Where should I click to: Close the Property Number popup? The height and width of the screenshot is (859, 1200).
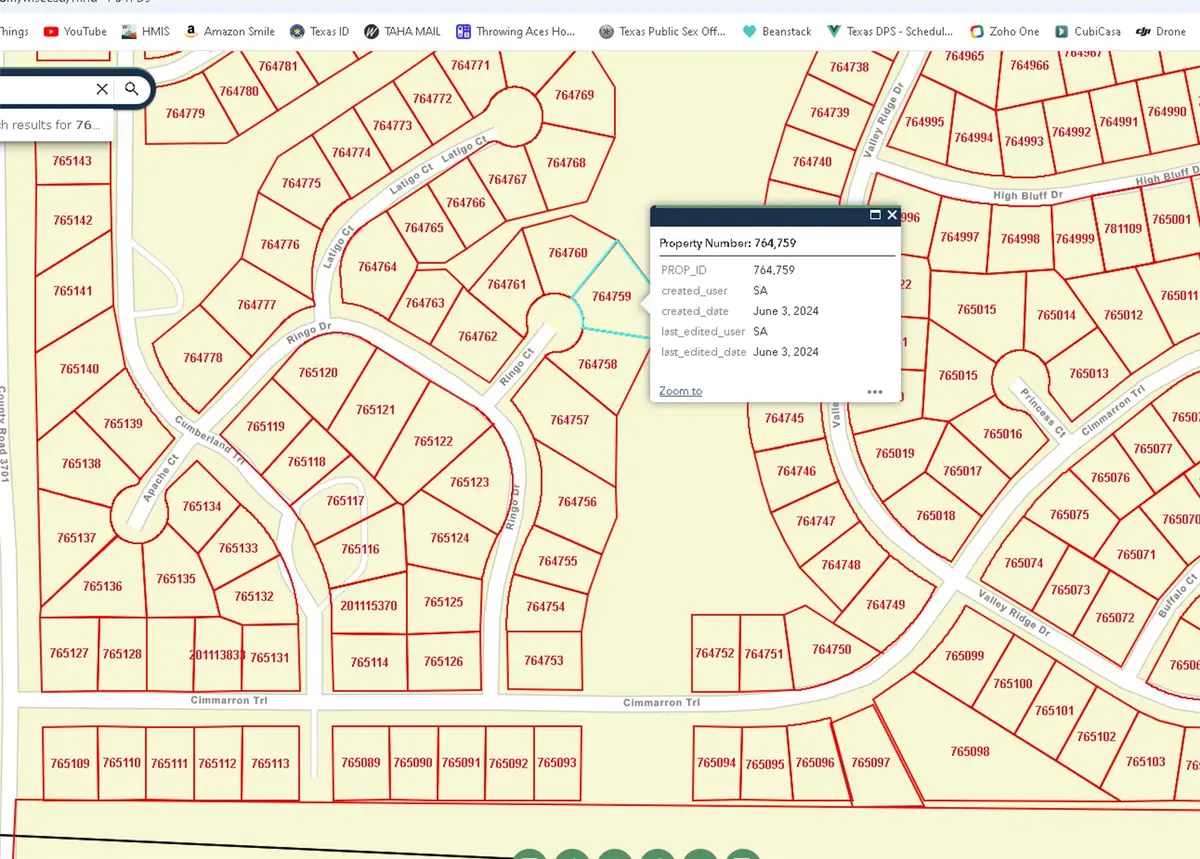[x=891, y=215]
